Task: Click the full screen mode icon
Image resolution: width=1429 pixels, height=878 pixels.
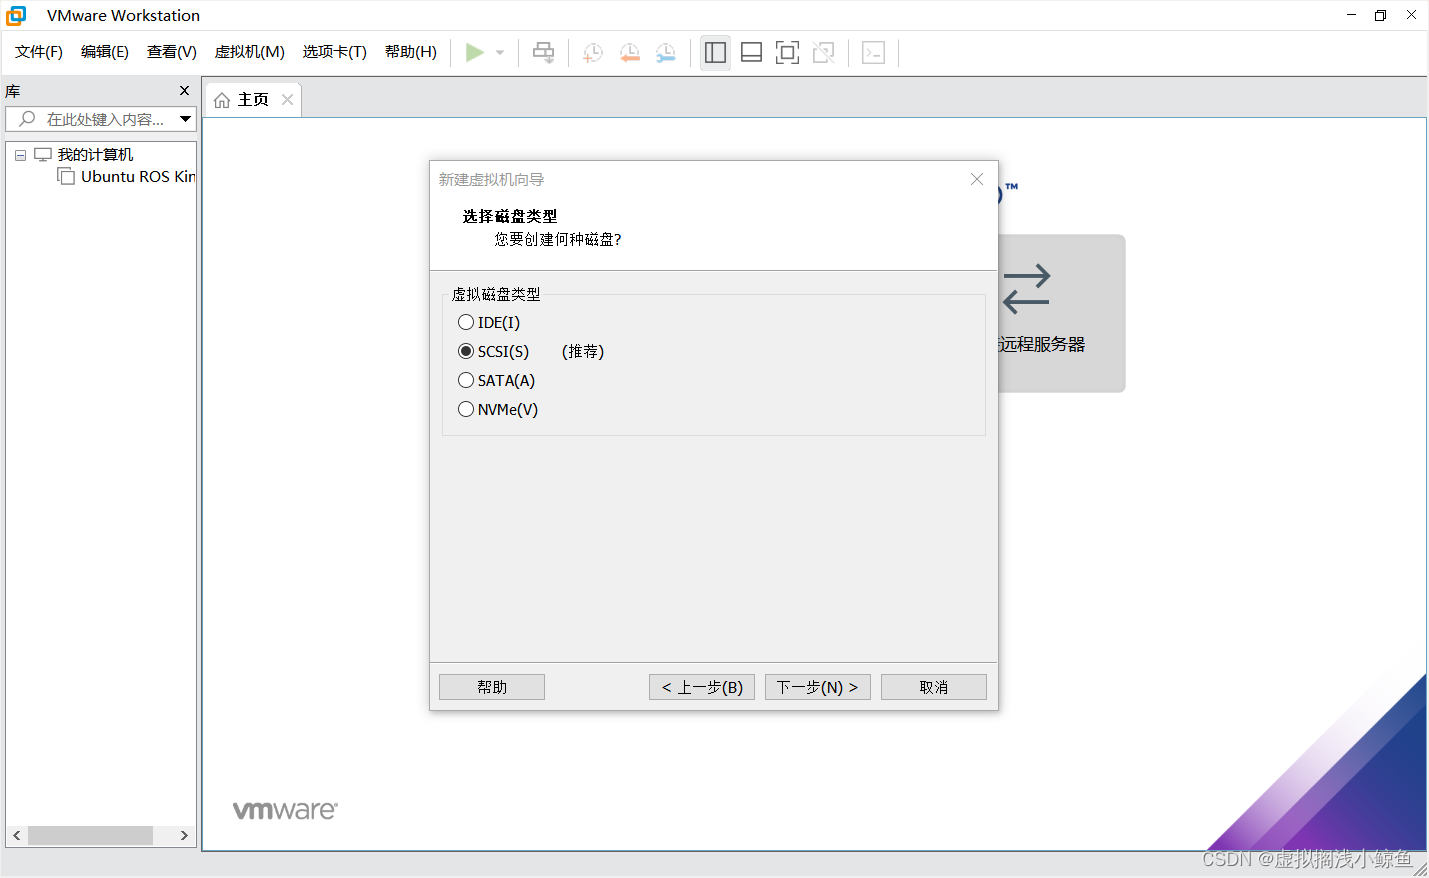Action: [787, 52]
